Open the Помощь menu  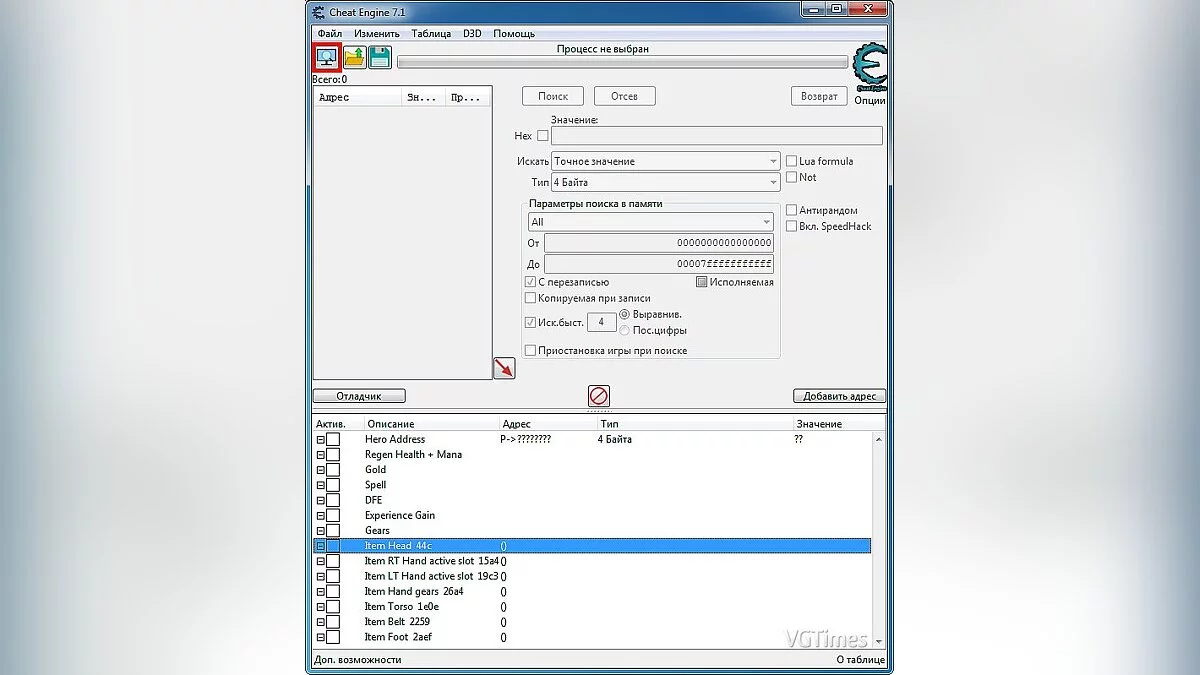(x=513, y=33)
